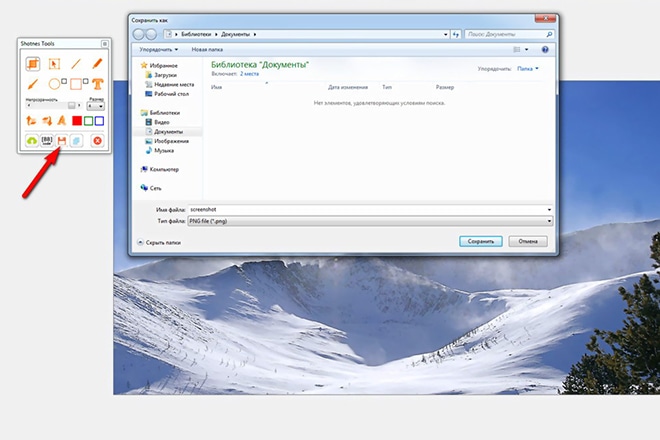Pick the red color swatch
The width and height of the screenshot is (660, 440).
coord(76,121)
